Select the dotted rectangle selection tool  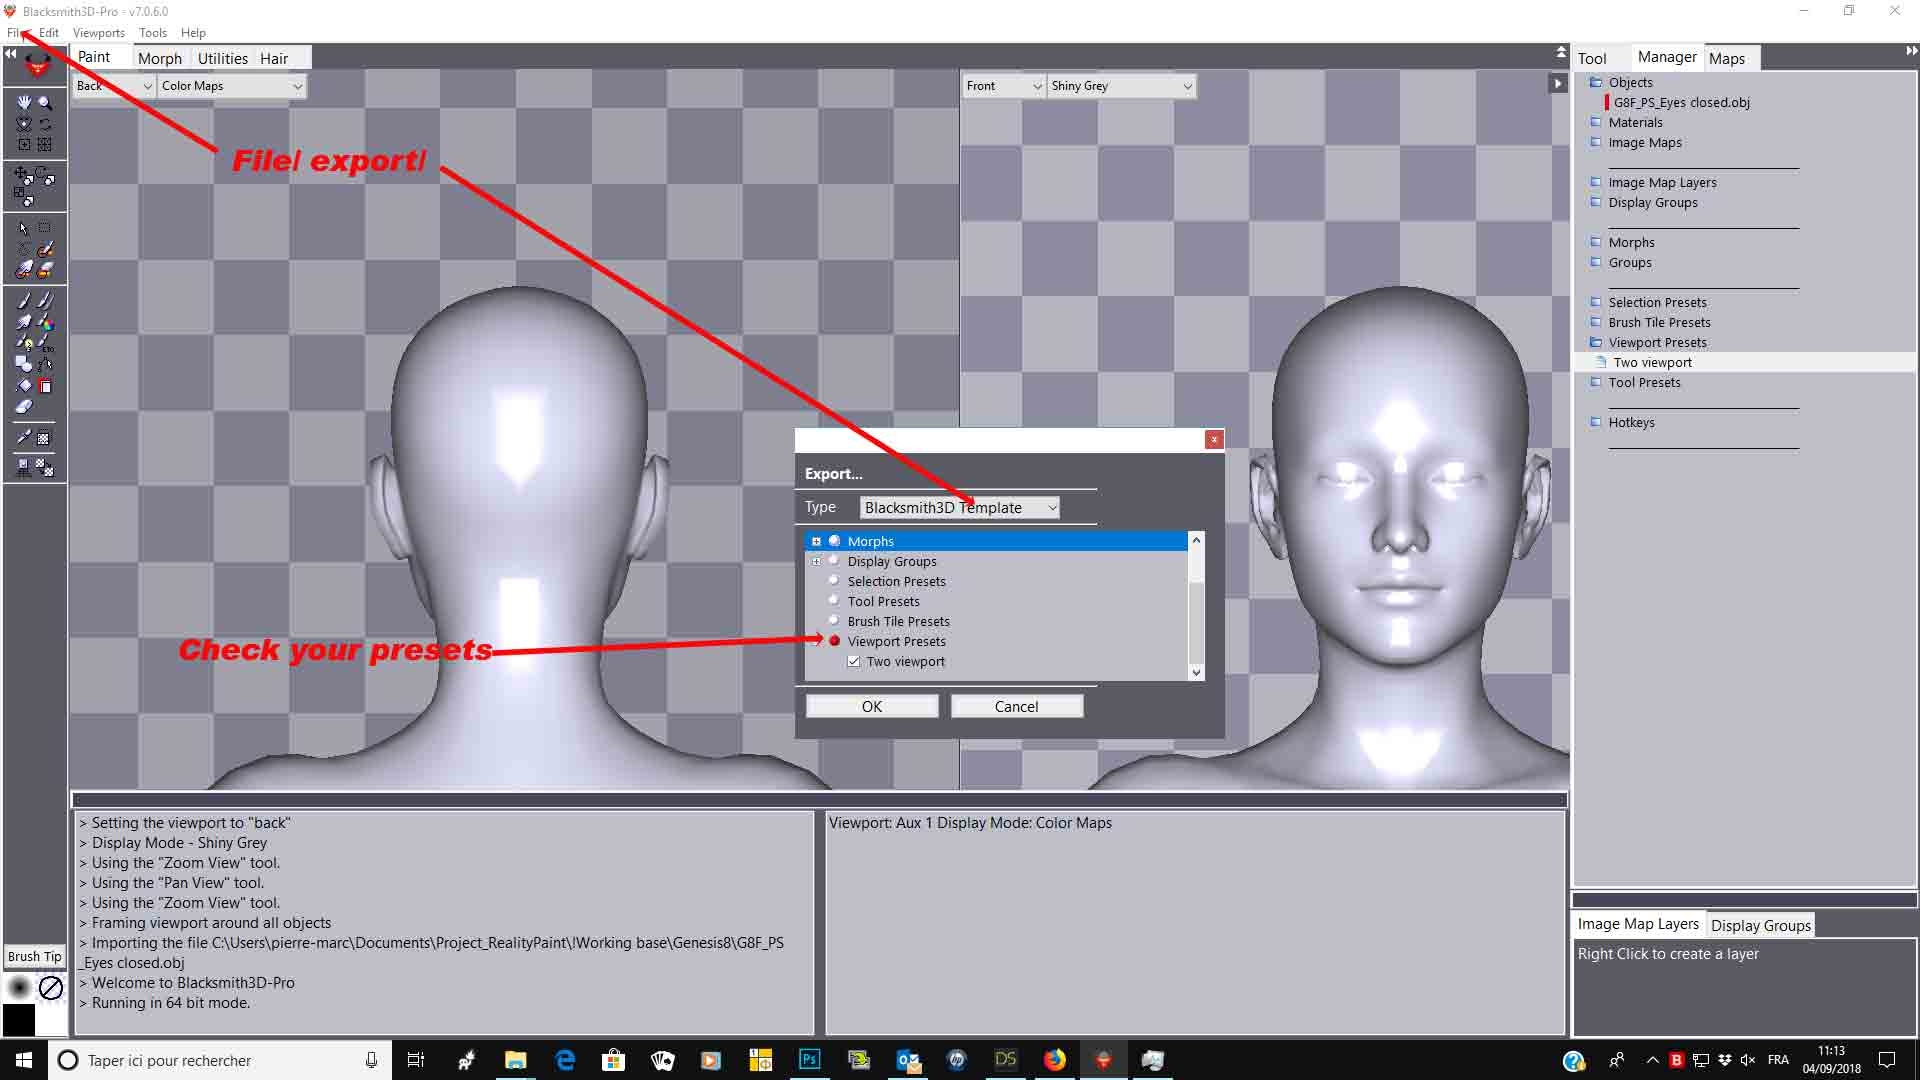(45, 228)
